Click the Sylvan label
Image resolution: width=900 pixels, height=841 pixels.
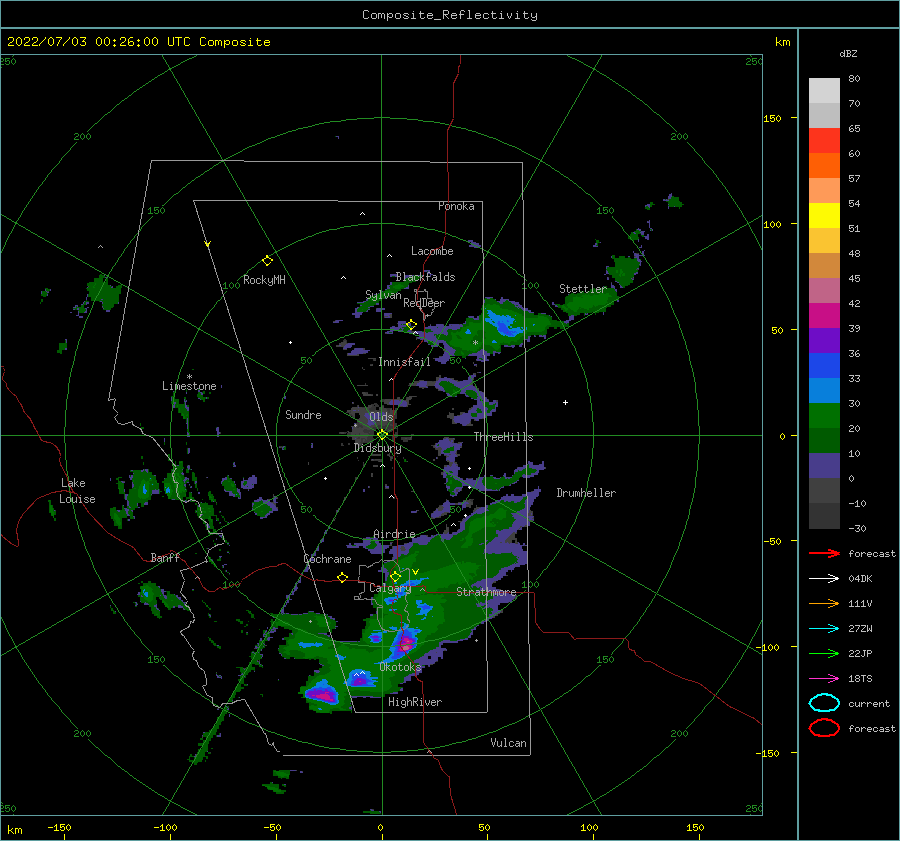pyautogui.click(x=383, y=295)
